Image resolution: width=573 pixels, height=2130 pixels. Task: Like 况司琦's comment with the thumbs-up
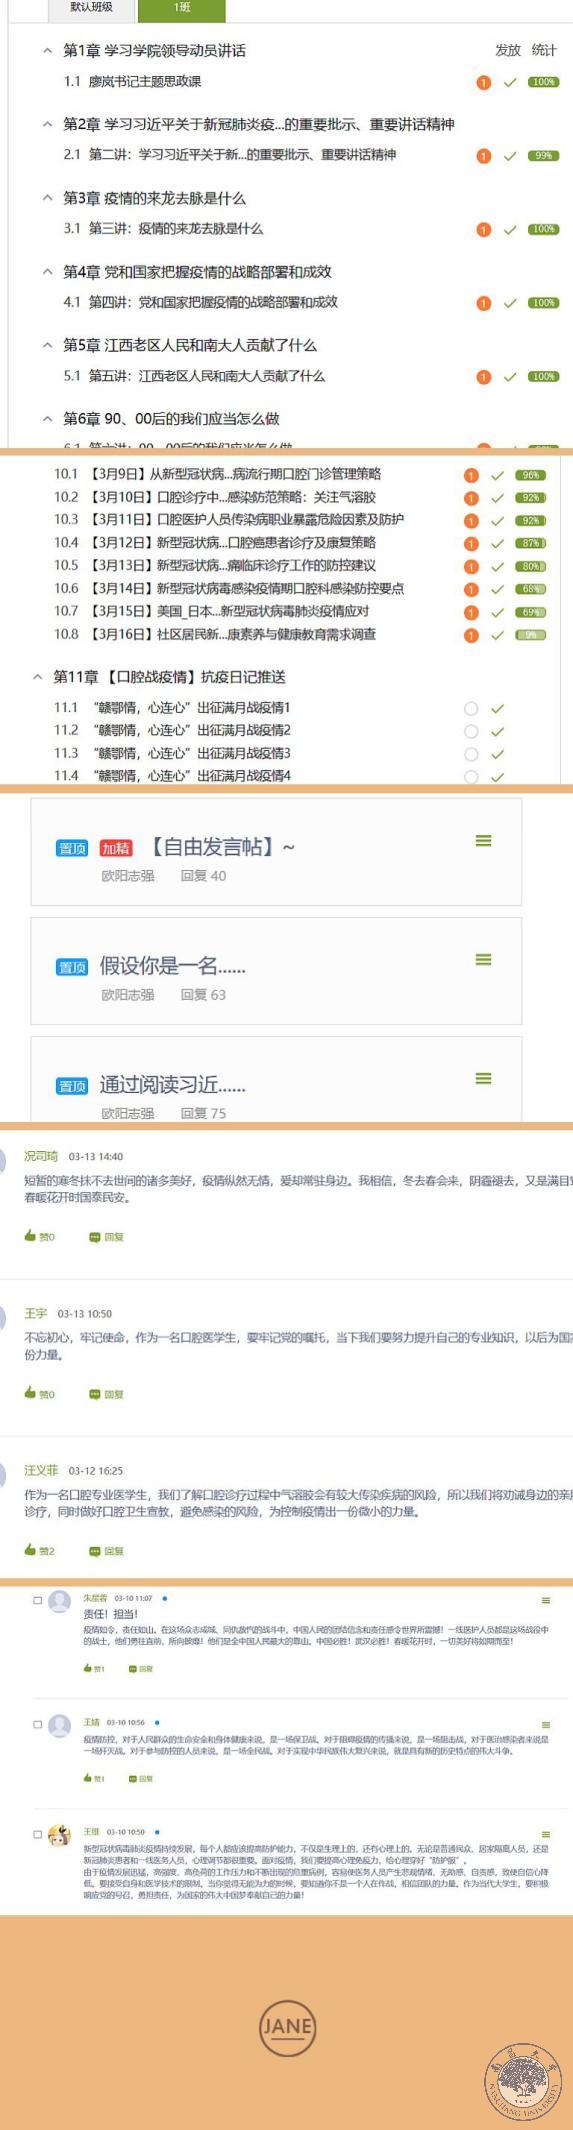[30, 1236]
